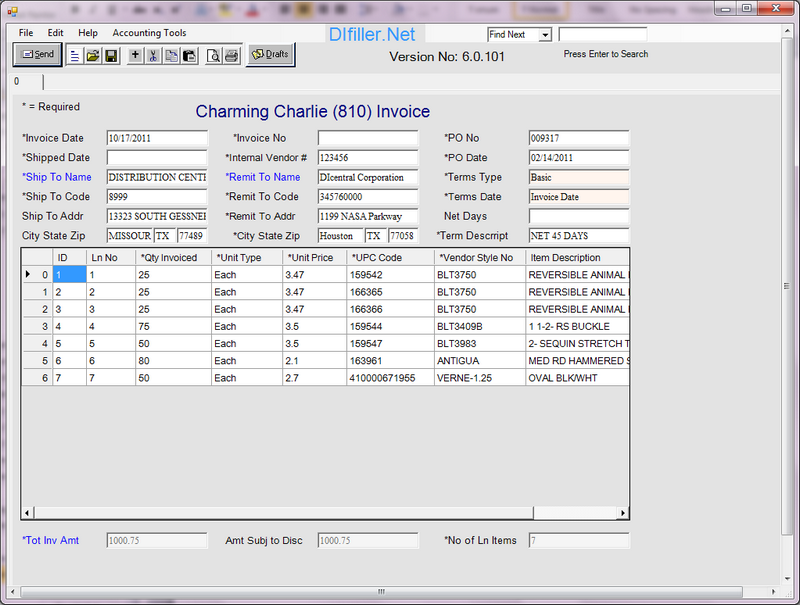Viewport: 800px width, 605px height.
Task: Click the Send button
Action: tap(37, 55)
